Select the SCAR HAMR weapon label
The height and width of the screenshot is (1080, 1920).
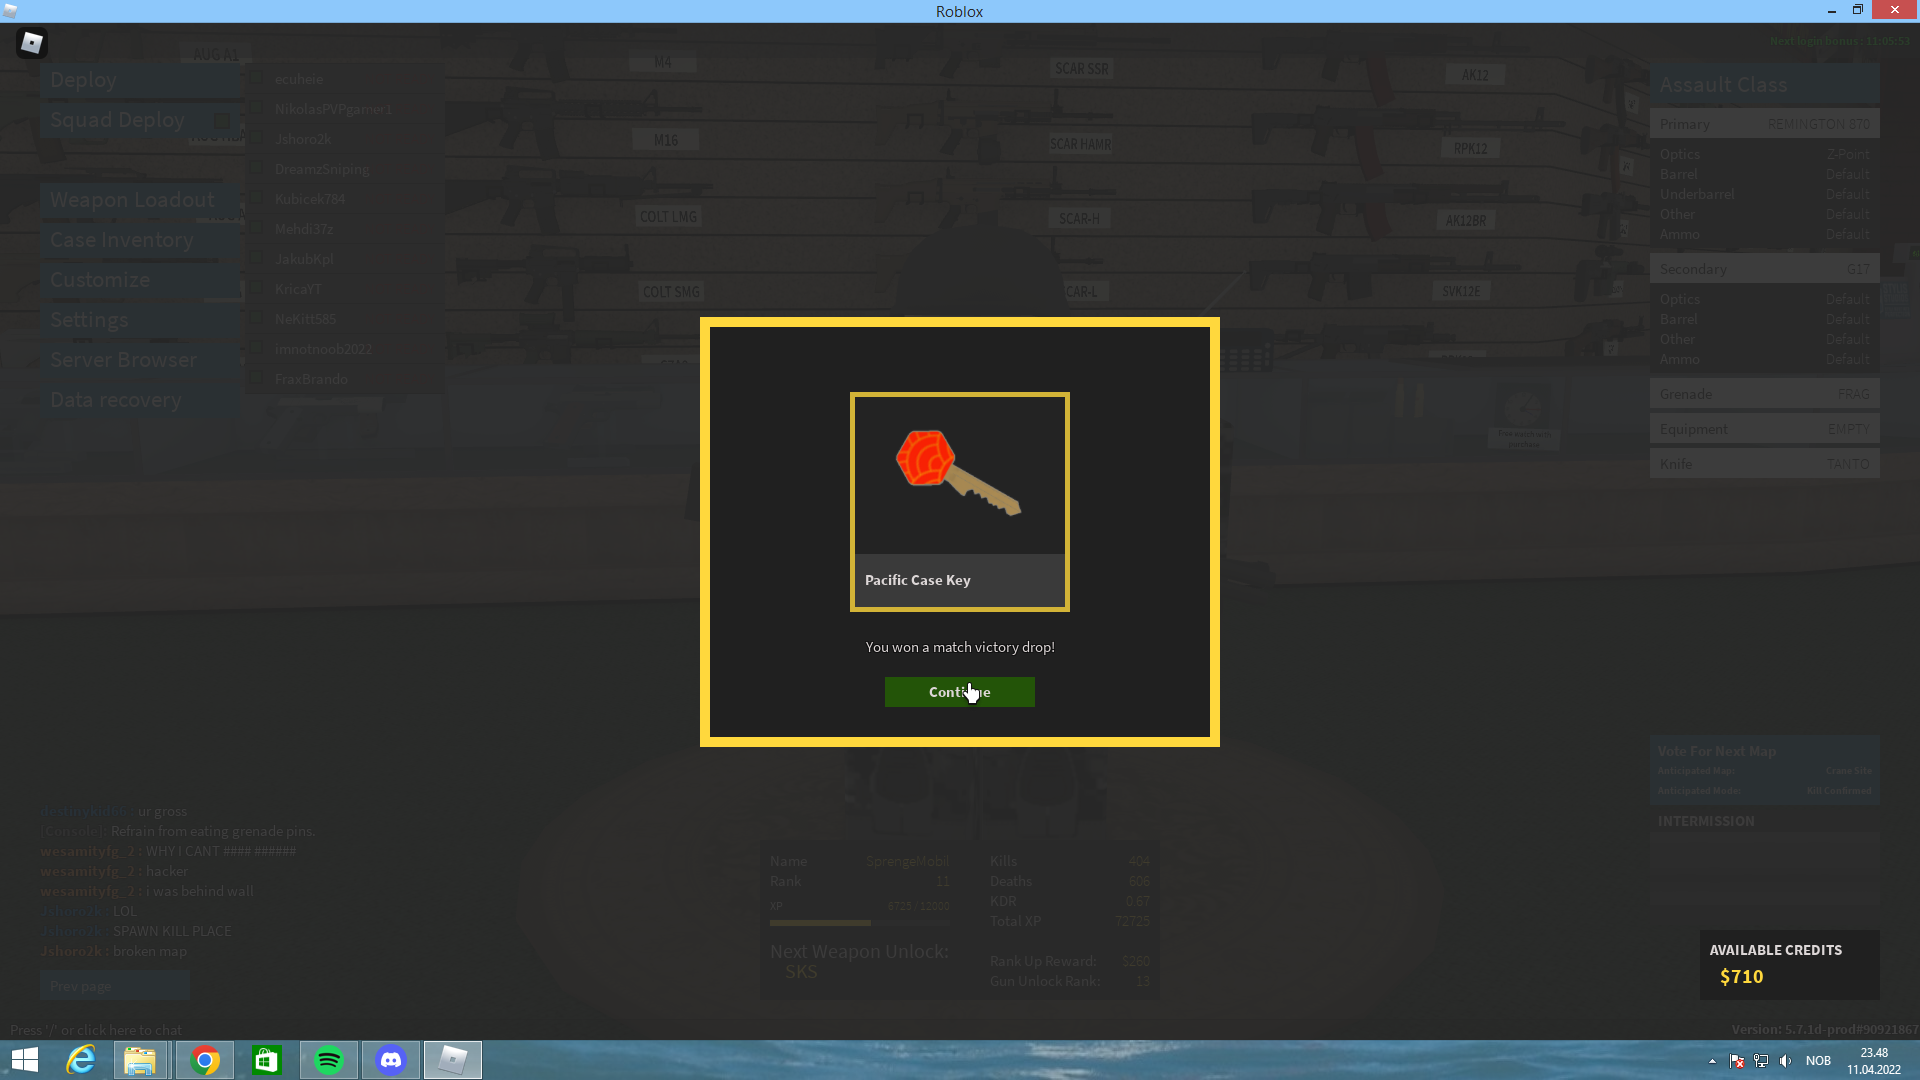coord(1080,144)
